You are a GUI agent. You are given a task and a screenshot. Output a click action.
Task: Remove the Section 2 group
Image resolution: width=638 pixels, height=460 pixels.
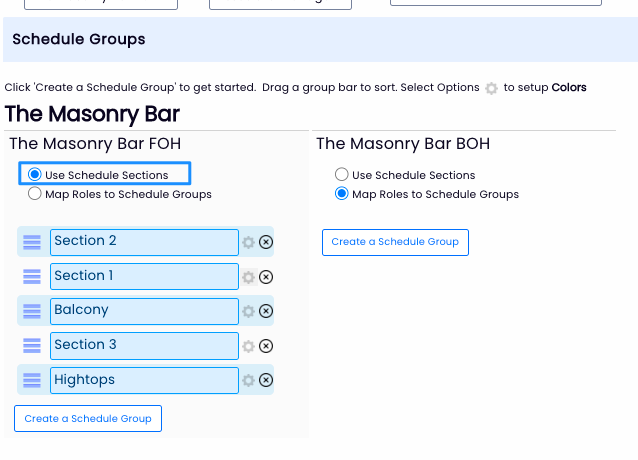click(x=266, y=242)
